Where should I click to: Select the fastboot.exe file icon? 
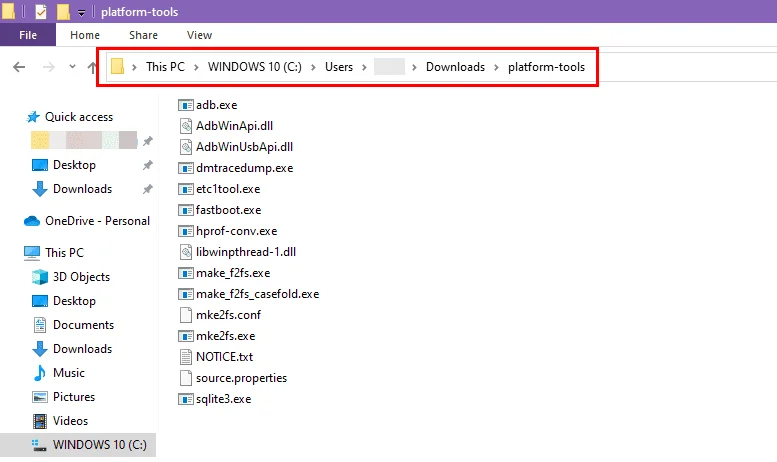(185, 210)
